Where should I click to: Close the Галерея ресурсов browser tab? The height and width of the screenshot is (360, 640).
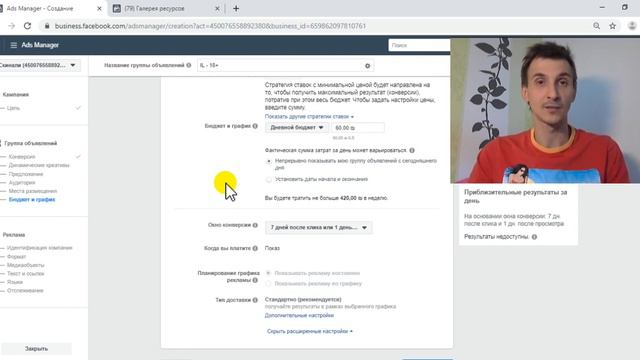pos(217,8)
